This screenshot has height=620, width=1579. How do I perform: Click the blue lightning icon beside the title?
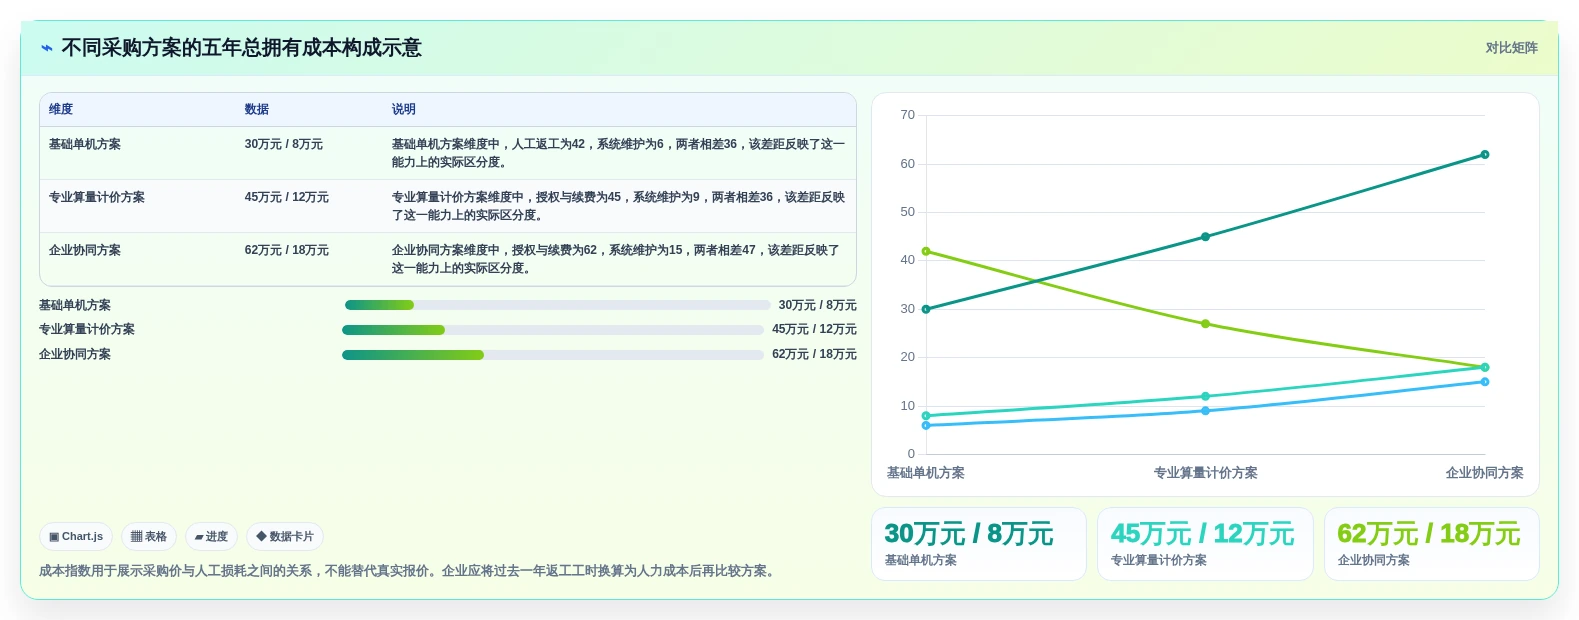click(47, 48)
